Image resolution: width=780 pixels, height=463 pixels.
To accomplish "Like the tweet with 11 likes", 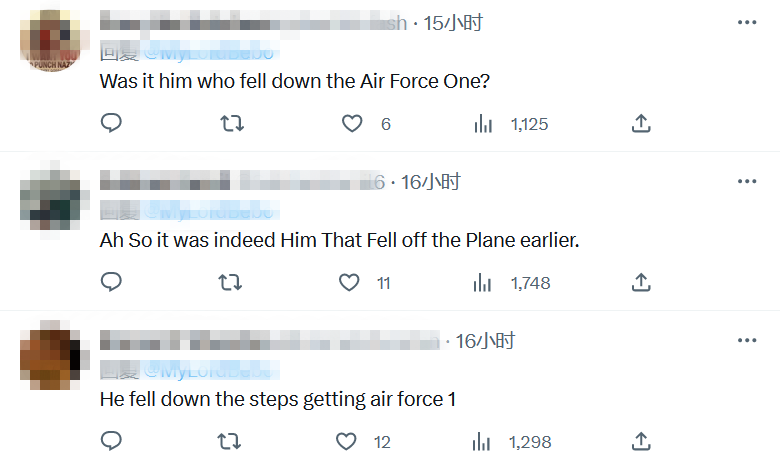I will pos(349,283).
